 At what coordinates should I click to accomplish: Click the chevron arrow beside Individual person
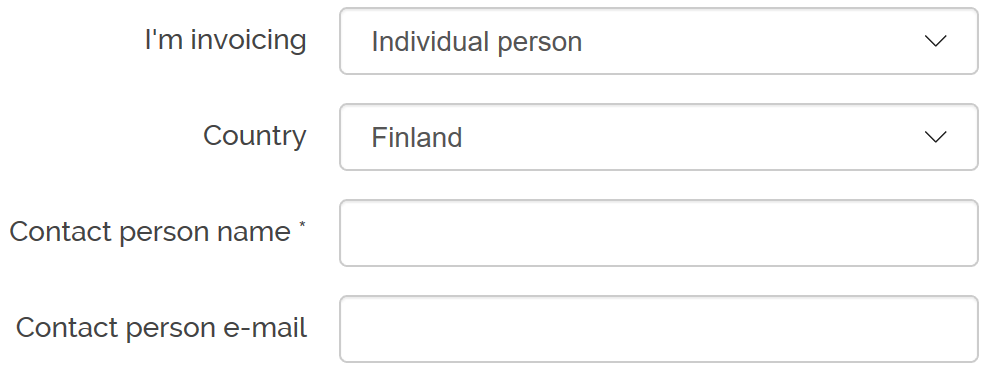935,41
